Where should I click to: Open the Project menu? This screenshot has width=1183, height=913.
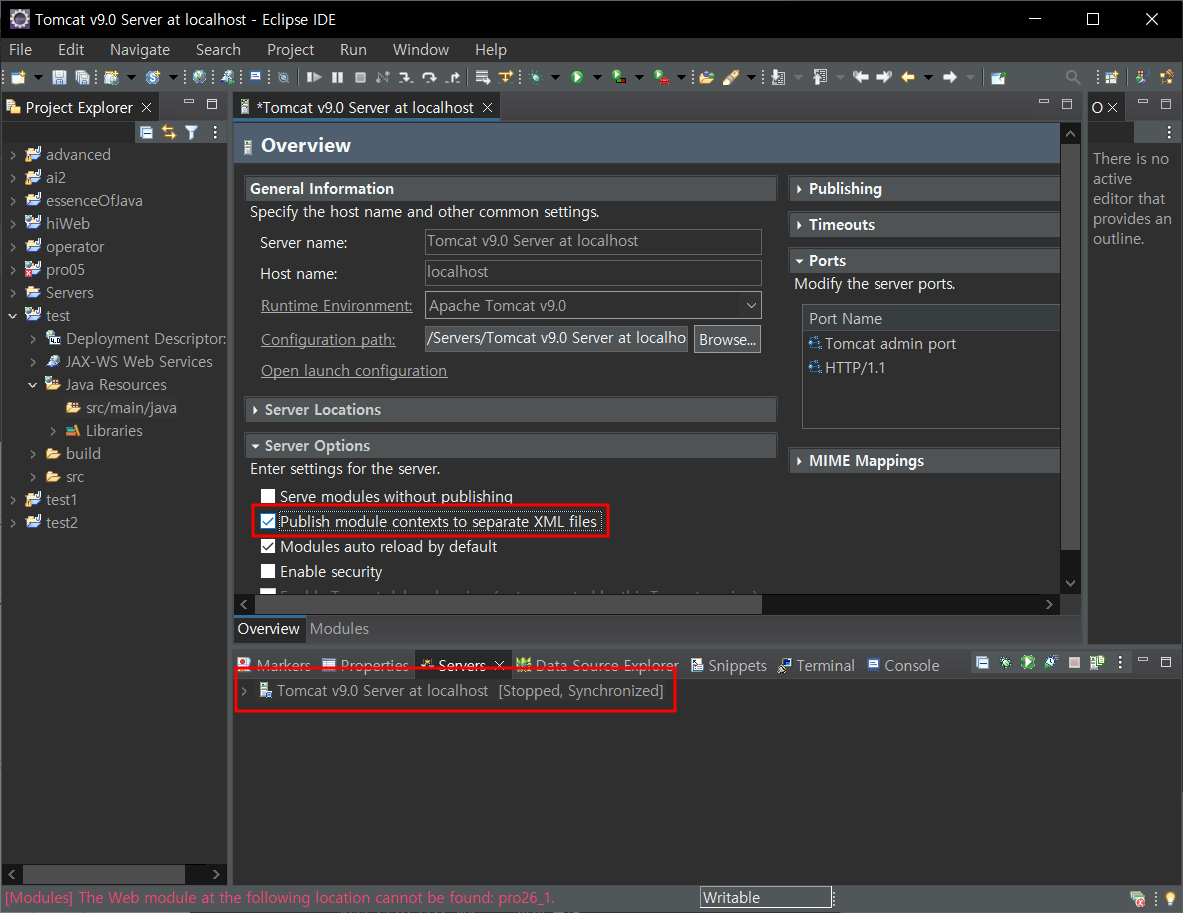tap(290, 50)
